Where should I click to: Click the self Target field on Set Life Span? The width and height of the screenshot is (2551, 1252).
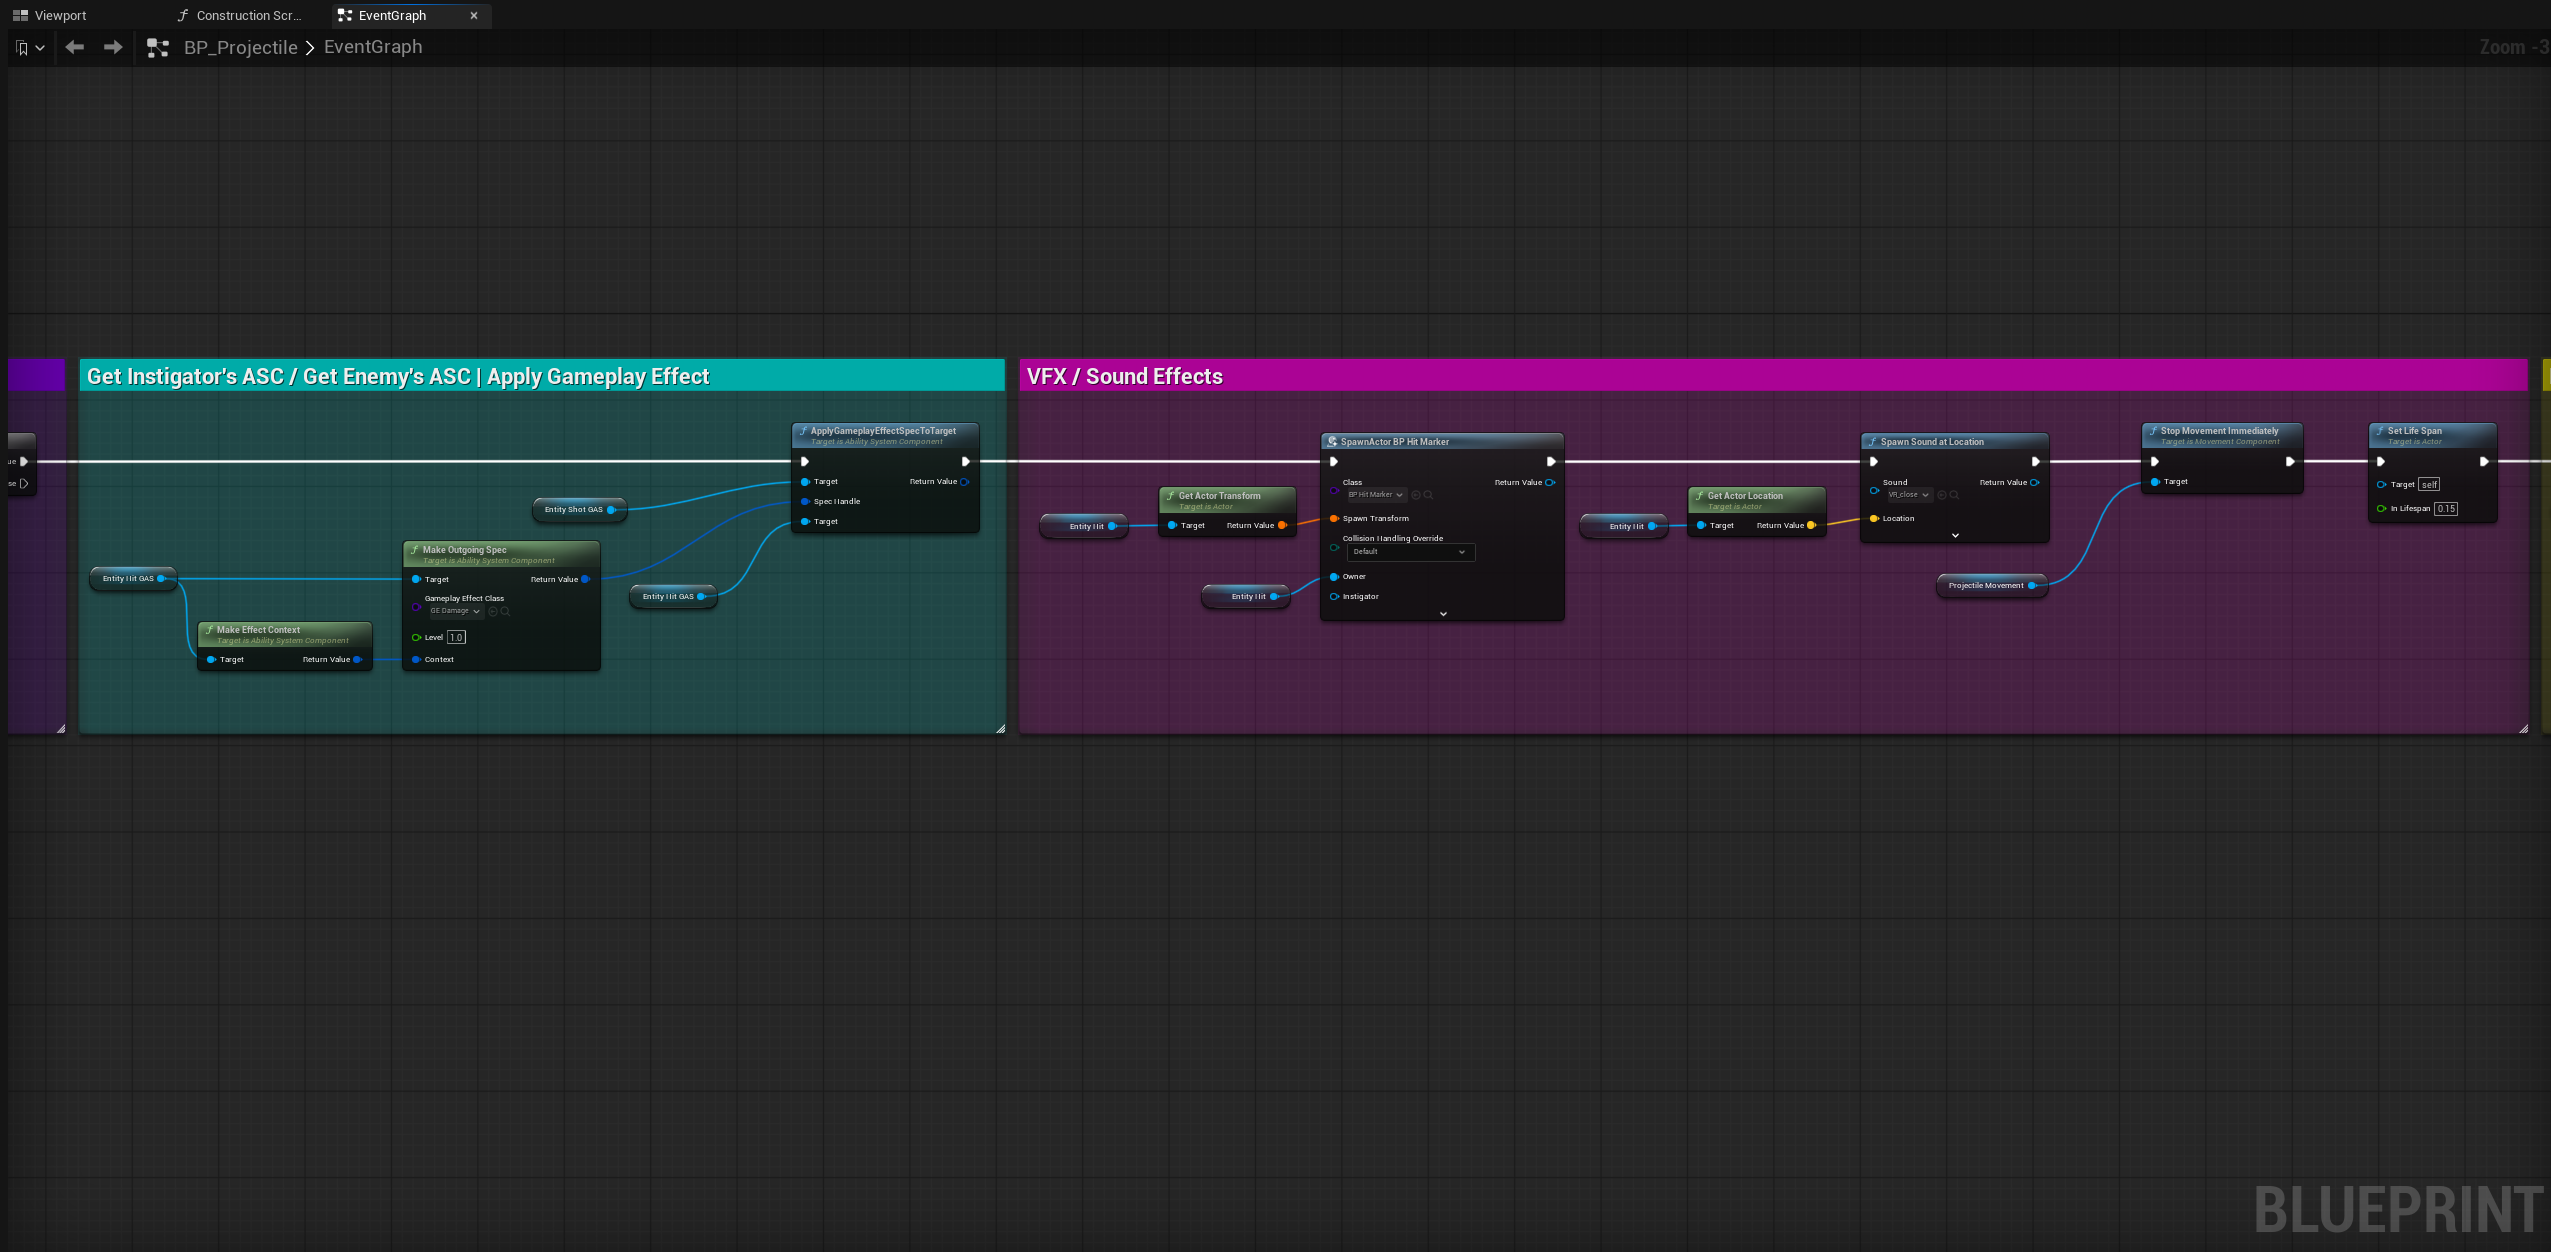point(2429,485)
